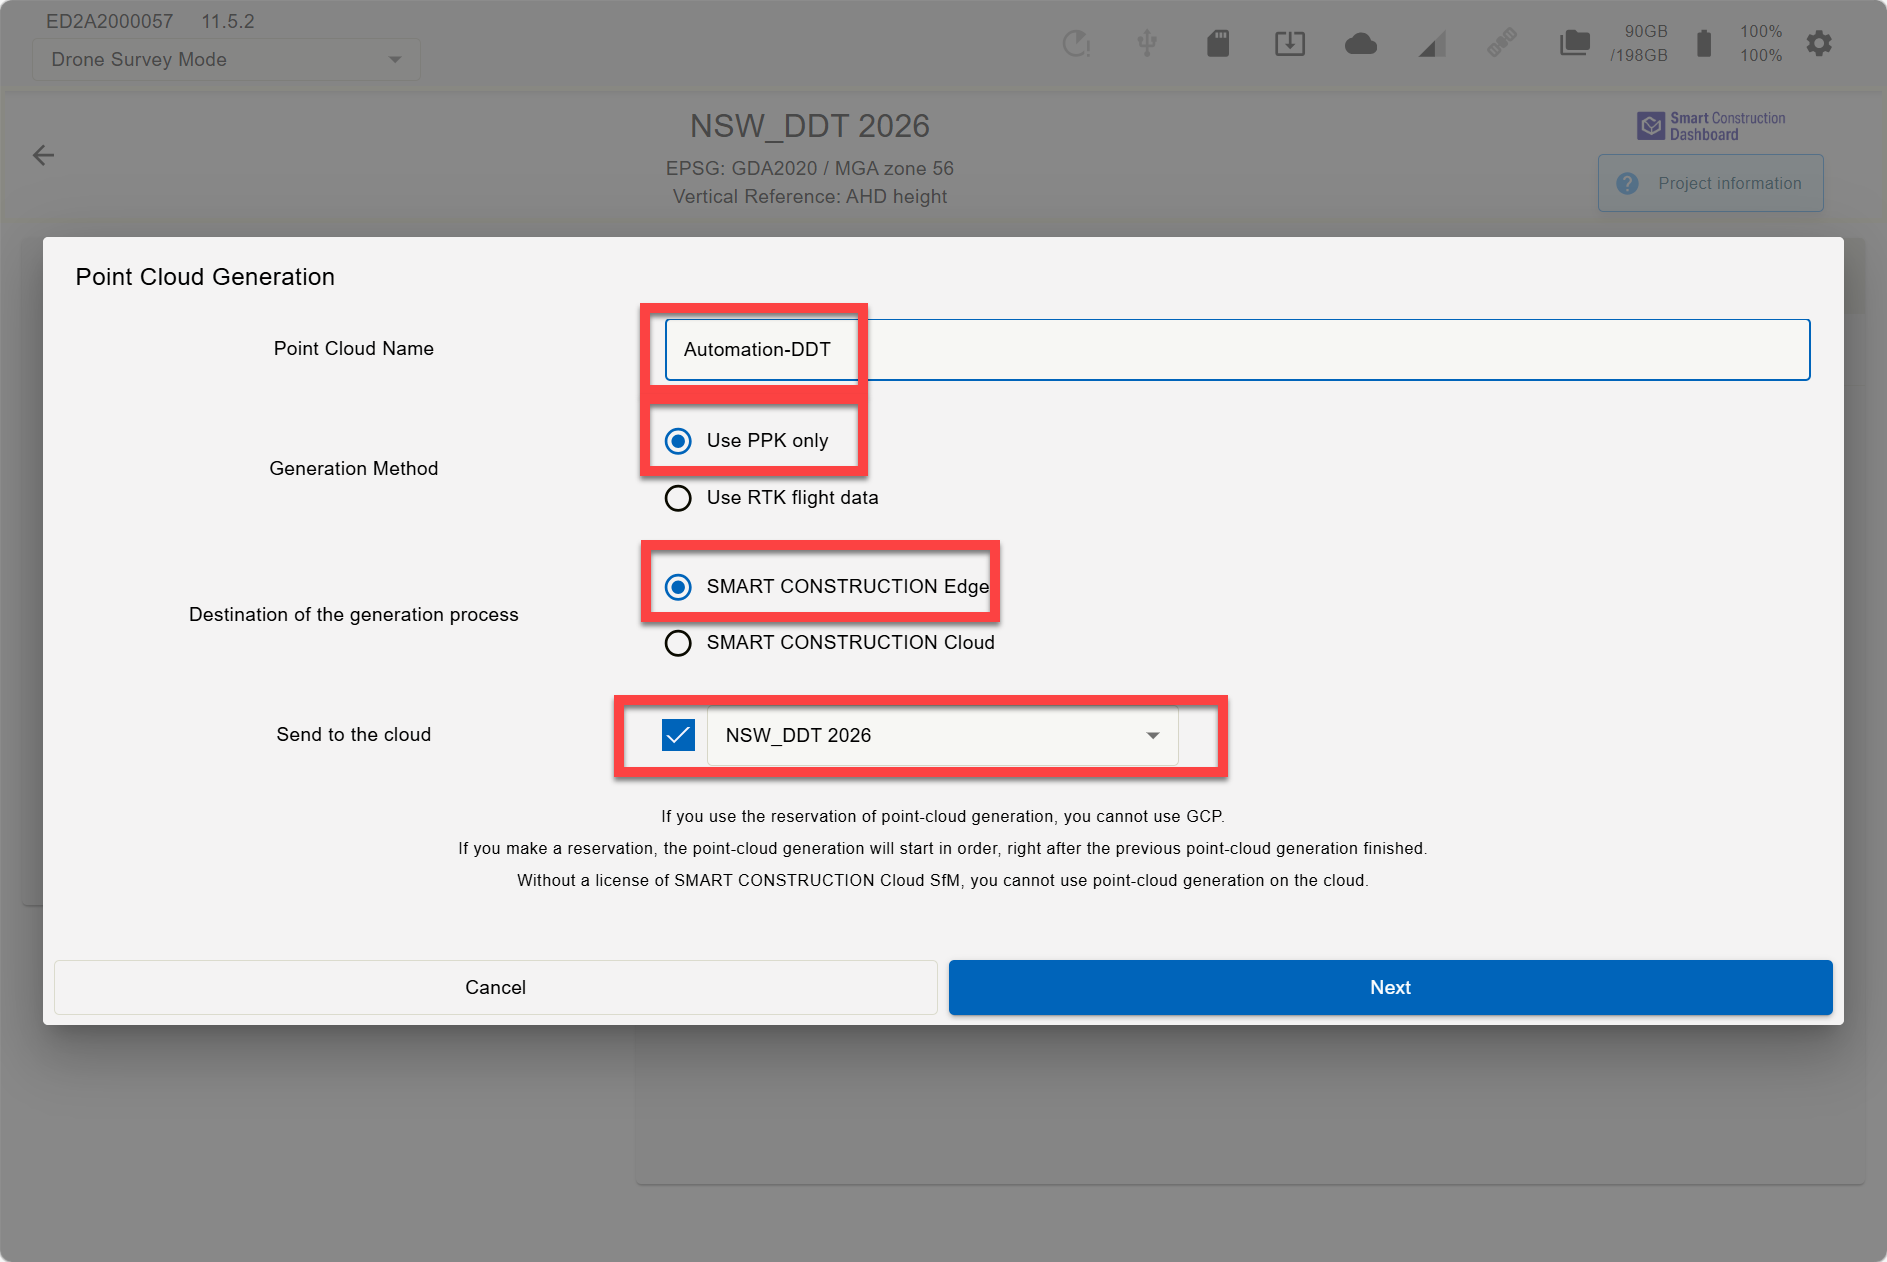Open the Project information button
This screenshot has height=1262, width=1887.
[1710, 184]
